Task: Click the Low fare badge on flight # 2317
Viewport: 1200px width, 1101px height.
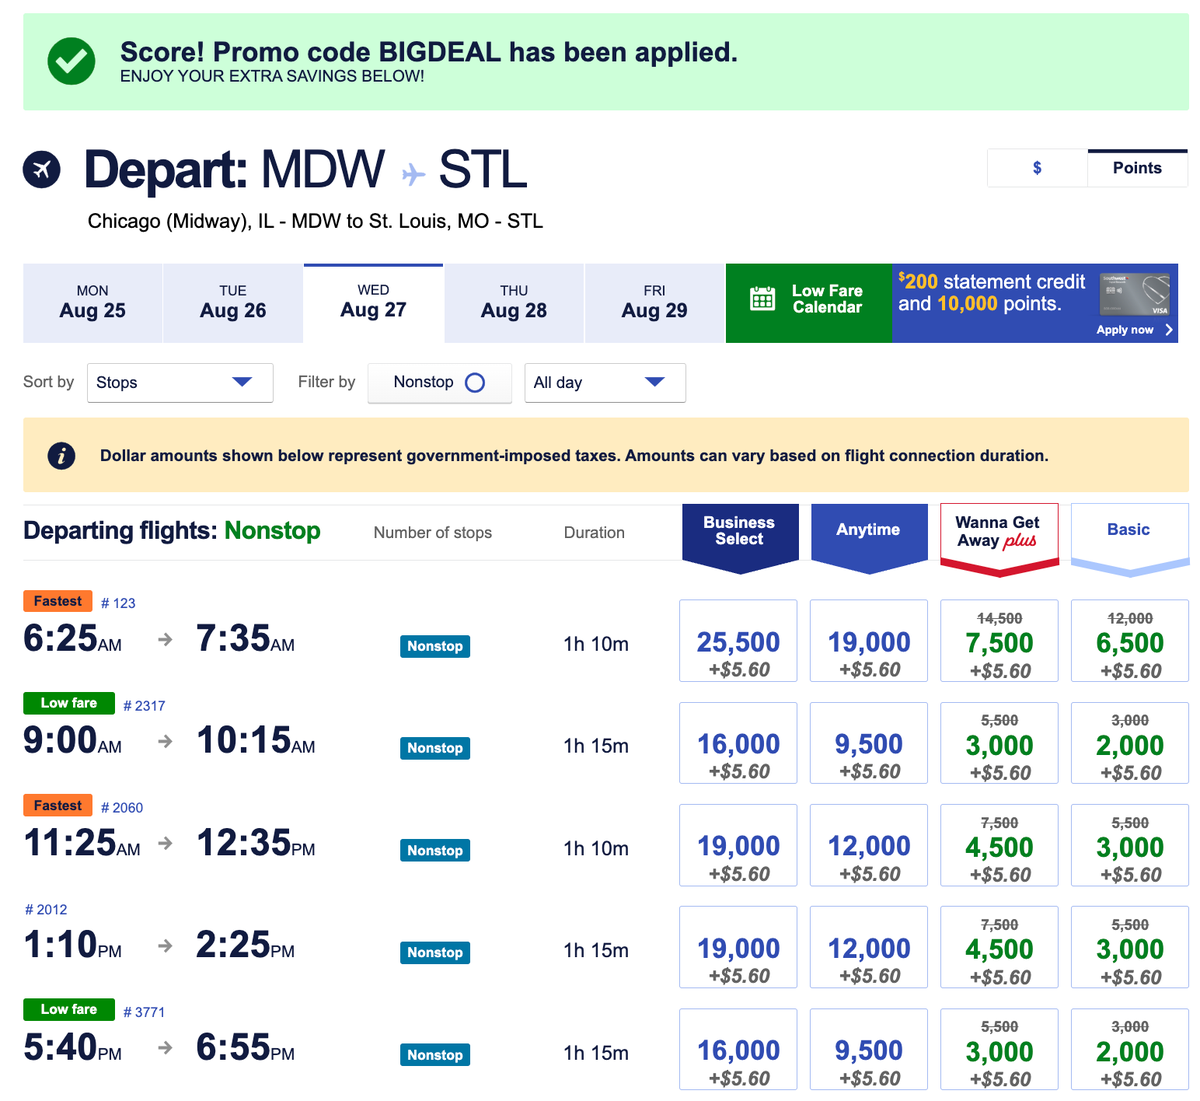Action: (x=69, y=703)
